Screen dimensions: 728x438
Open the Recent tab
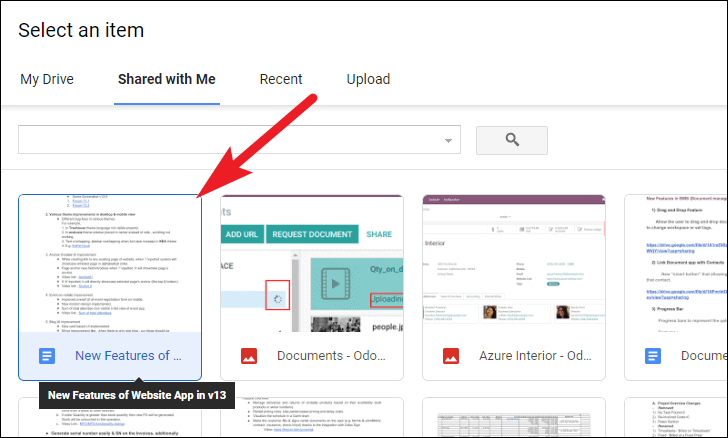[x=281, y=79]
